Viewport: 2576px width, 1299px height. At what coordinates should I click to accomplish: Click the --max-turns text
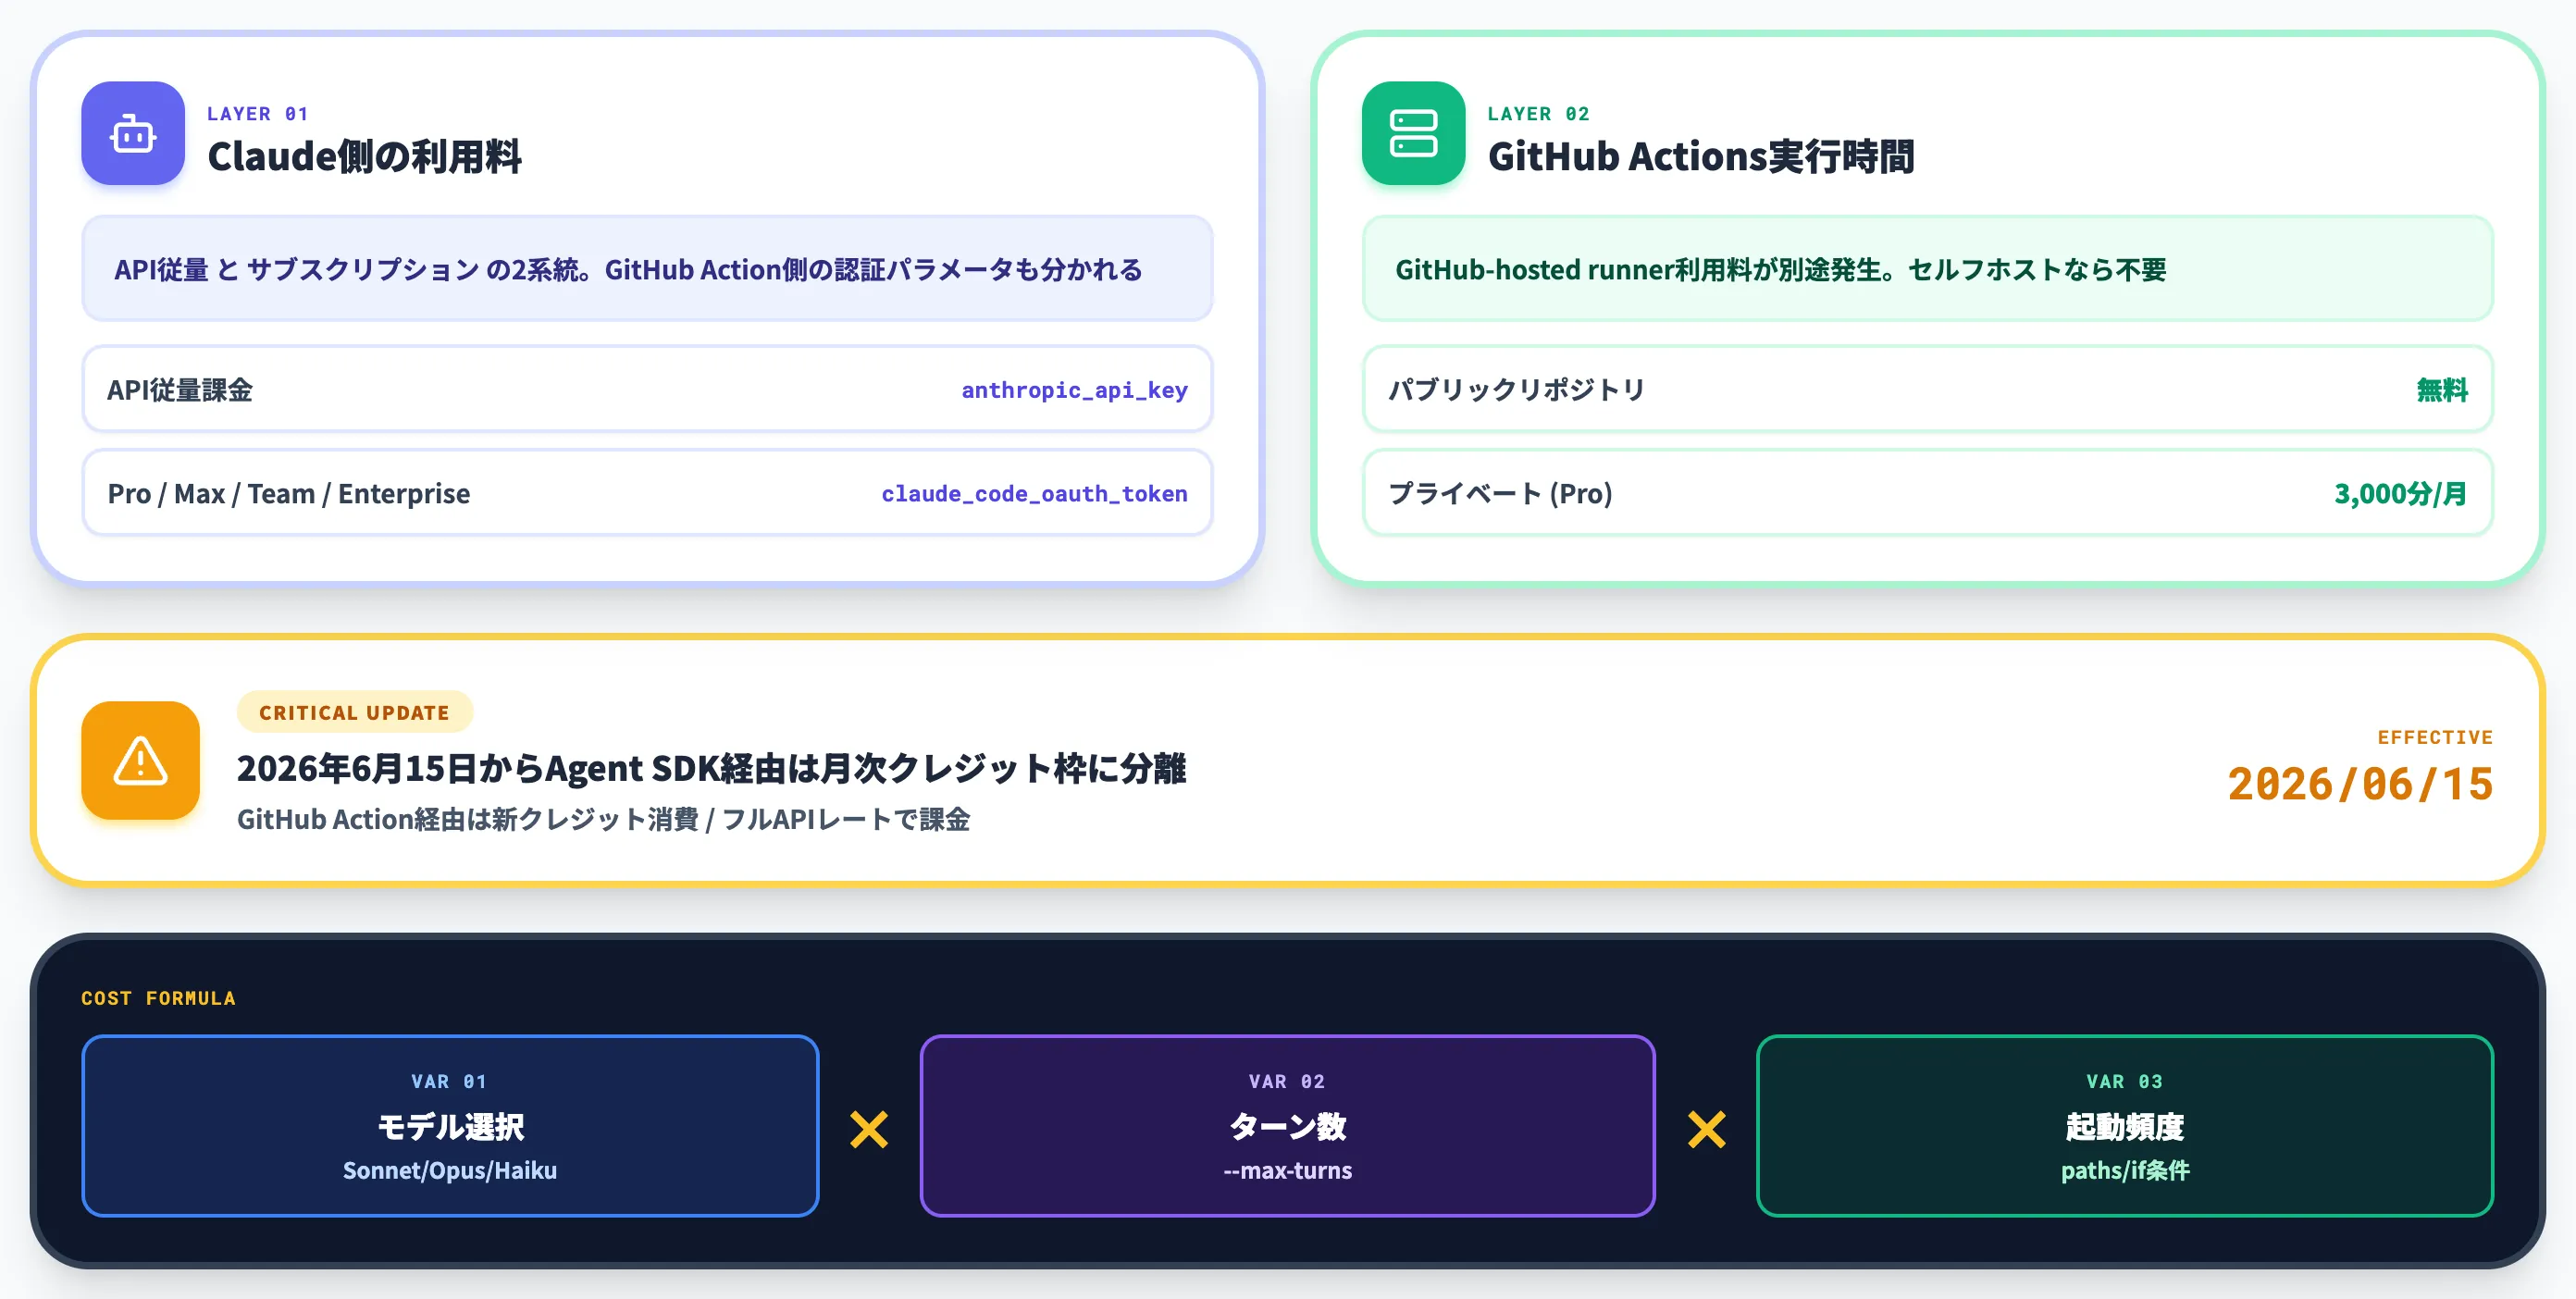click(1287, 1170)
